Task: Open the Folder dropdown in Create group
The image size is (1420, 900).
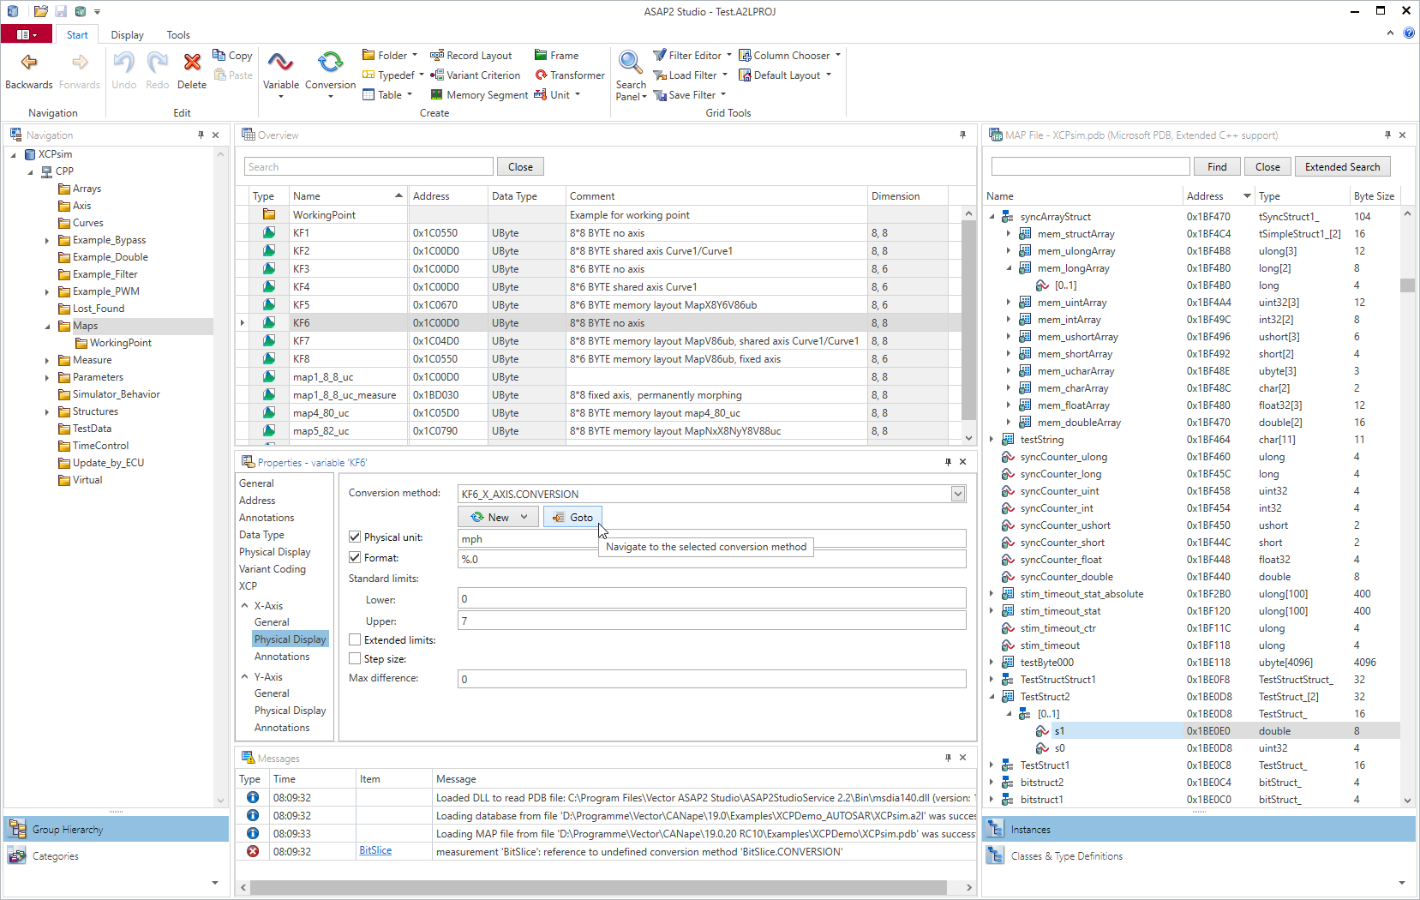Action: 414,56
